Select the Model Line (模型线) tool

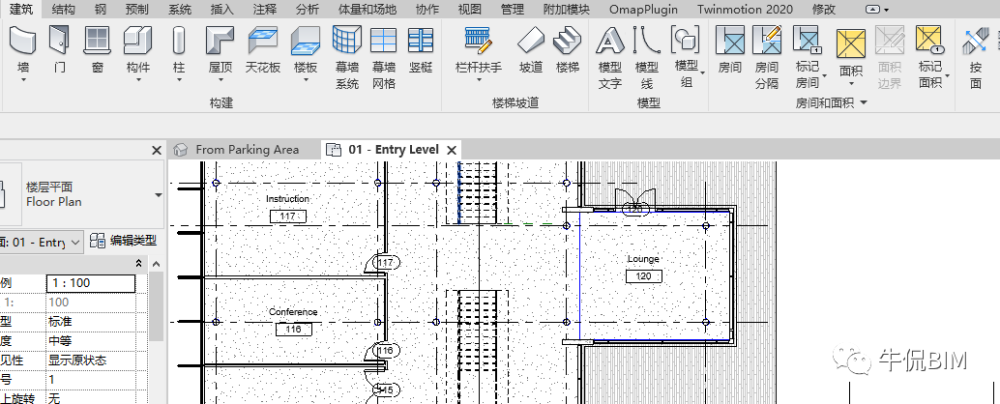(647, 57)
